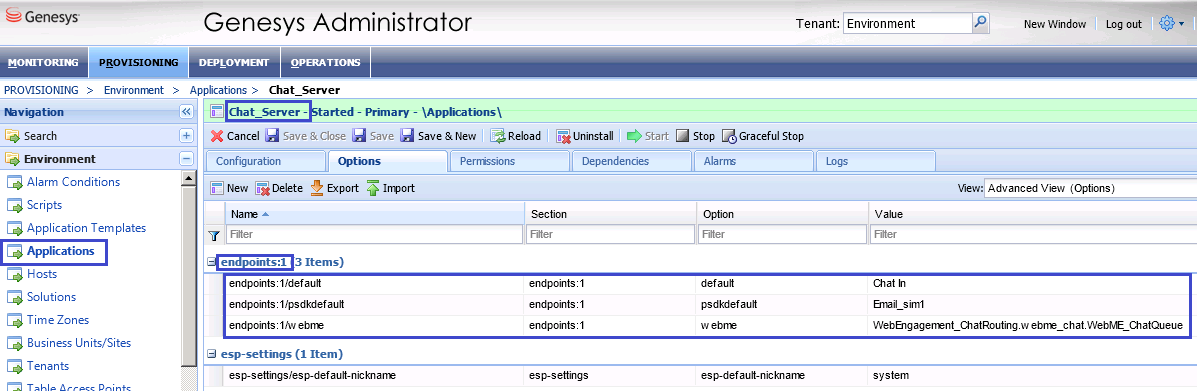This screenshot has width=1197, height=391.
Task: Open the Deployment menu tab
Action: point(234,62)
